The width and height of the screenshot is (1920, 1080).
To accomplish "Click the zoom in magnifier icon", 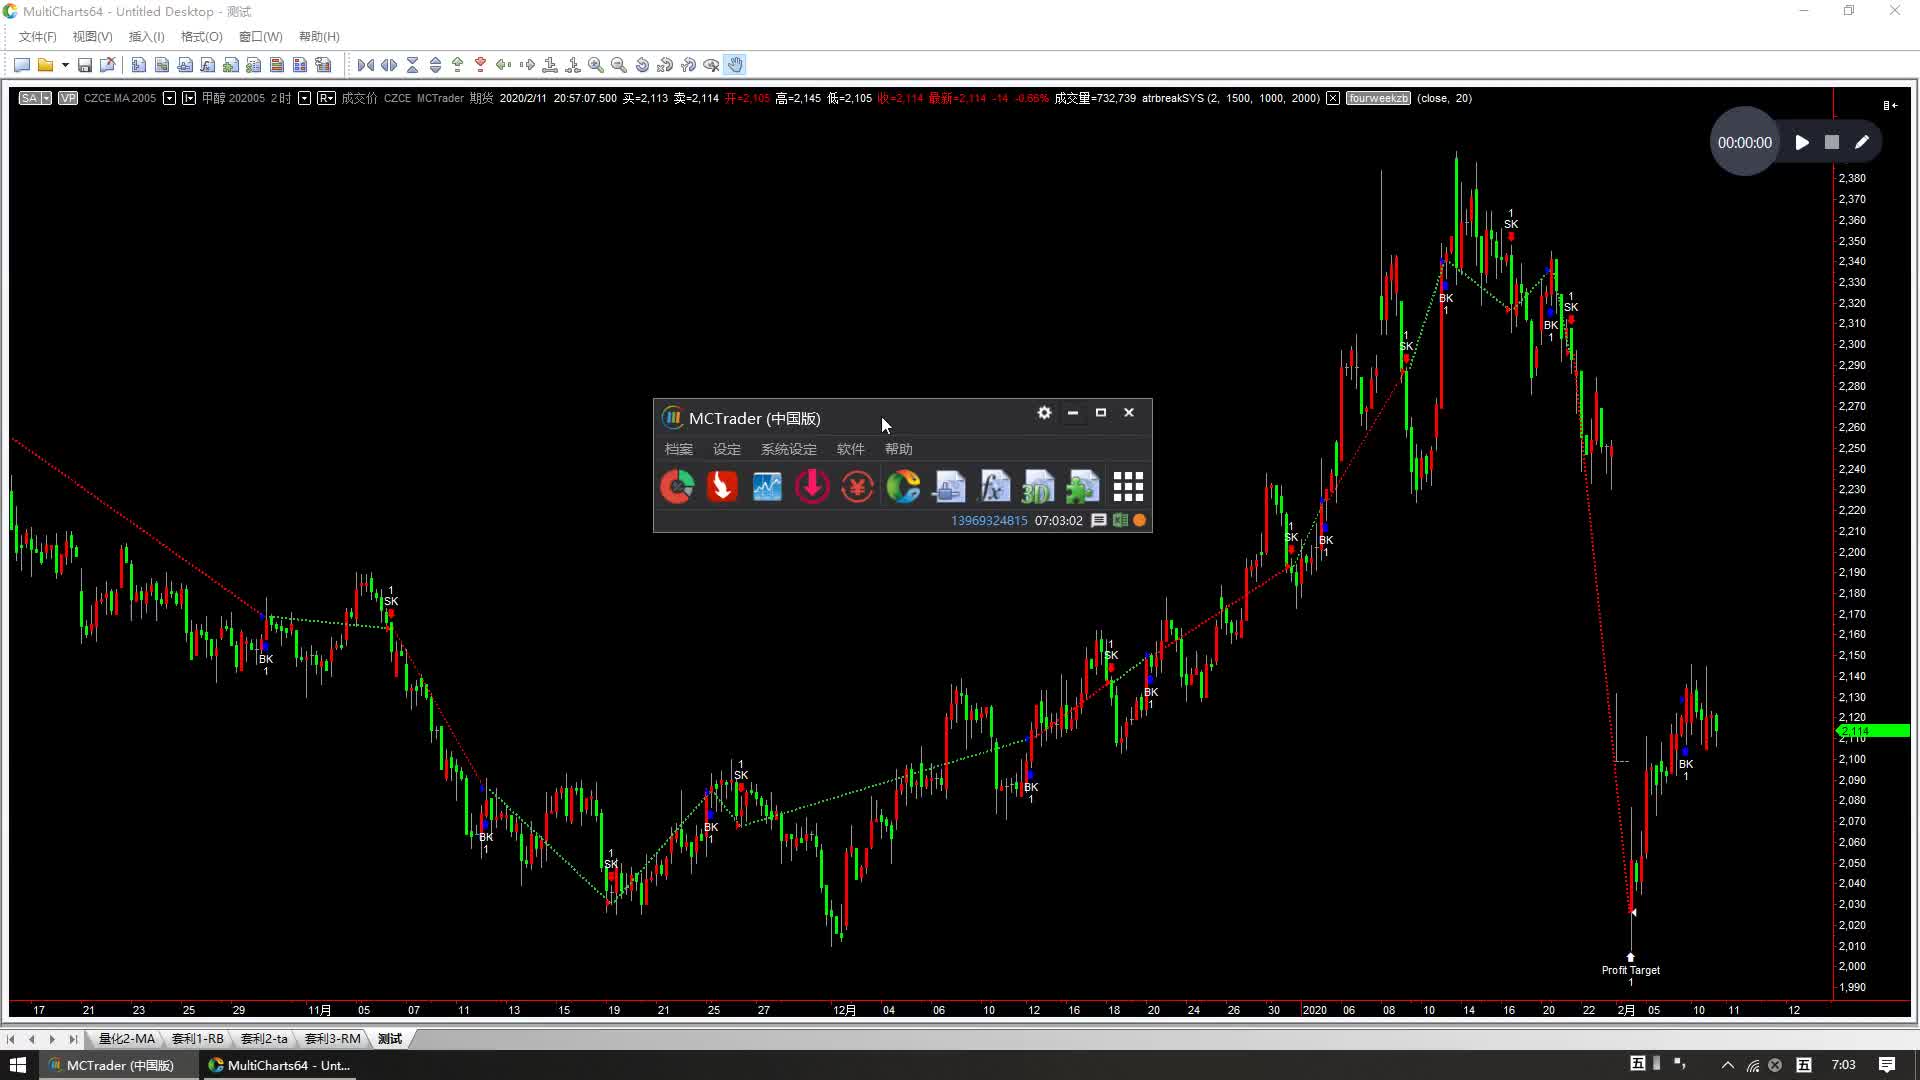I will (x=596, y=65).
